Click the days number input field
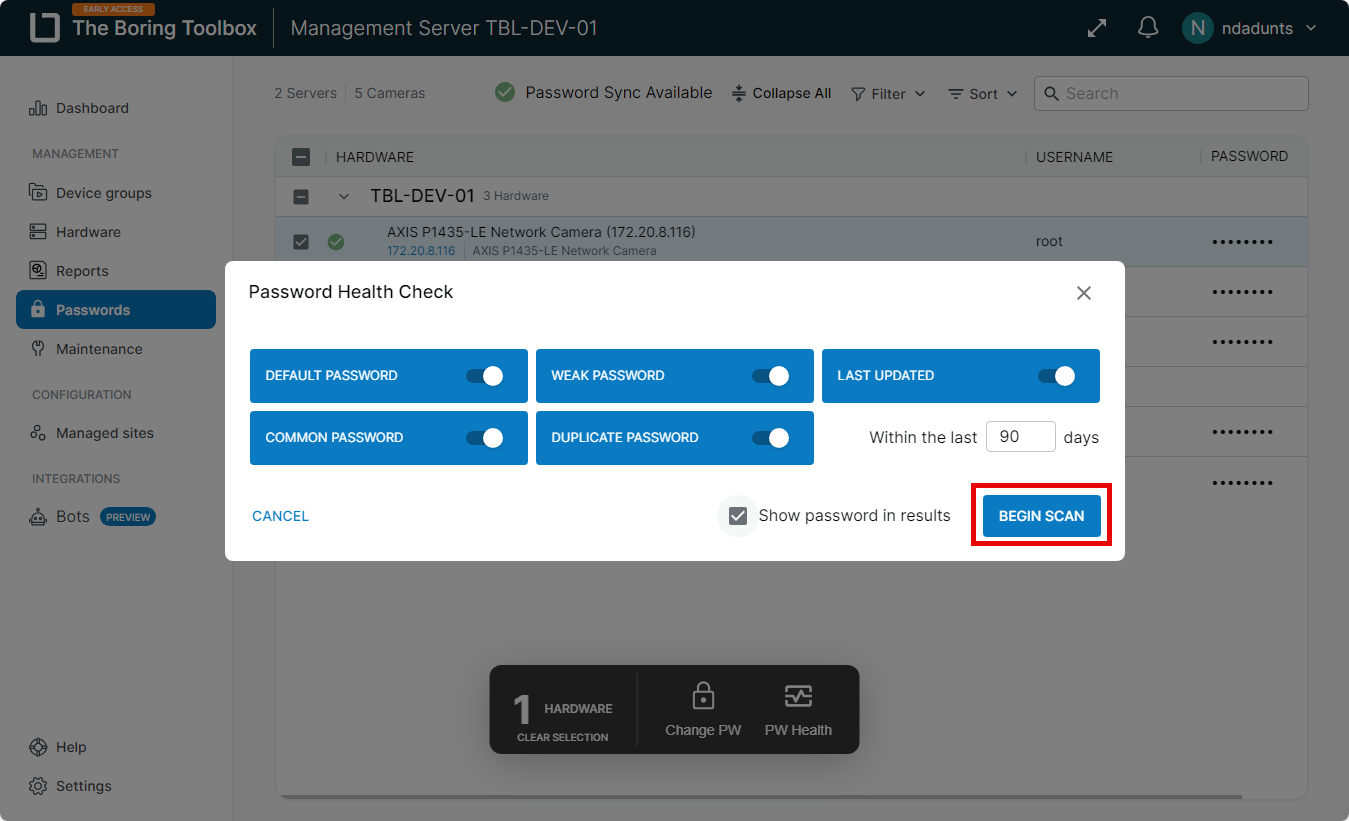The height and width of the screenshot is (821, 1349). (x=1020, y=437)
